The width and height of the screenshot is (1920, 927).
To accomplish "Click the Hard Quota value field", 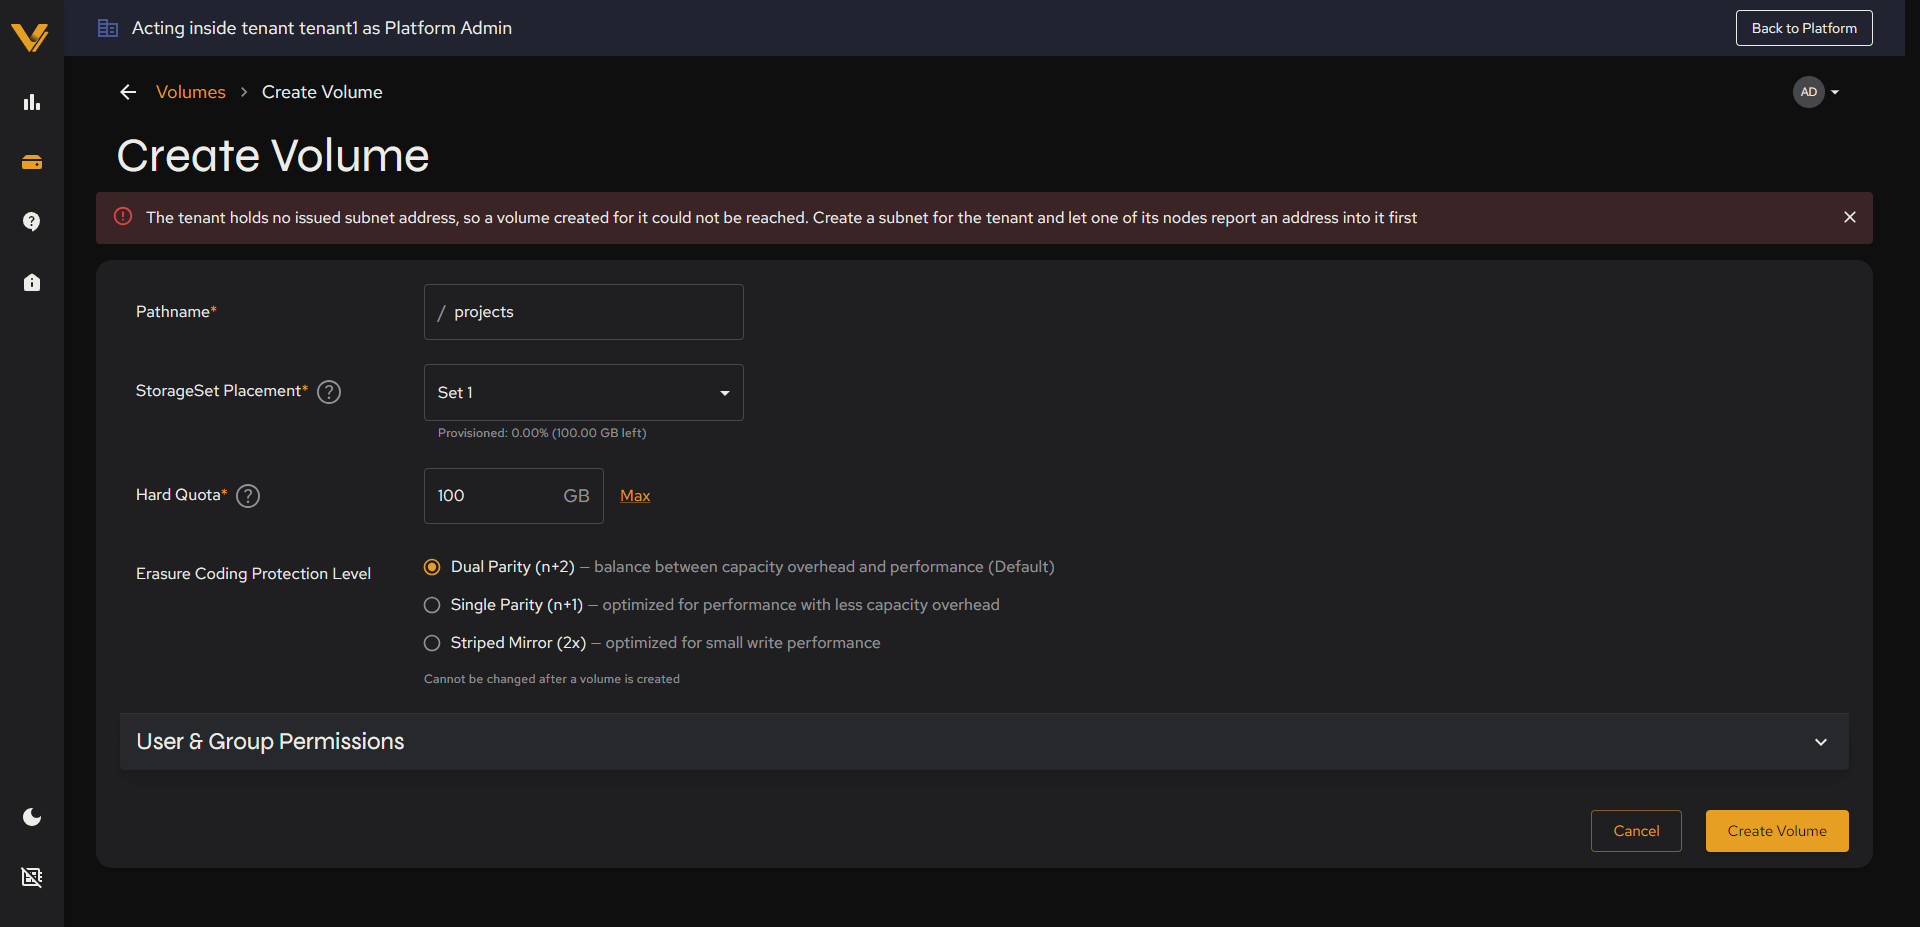I will pyautogui.click(x=514, y=496).
